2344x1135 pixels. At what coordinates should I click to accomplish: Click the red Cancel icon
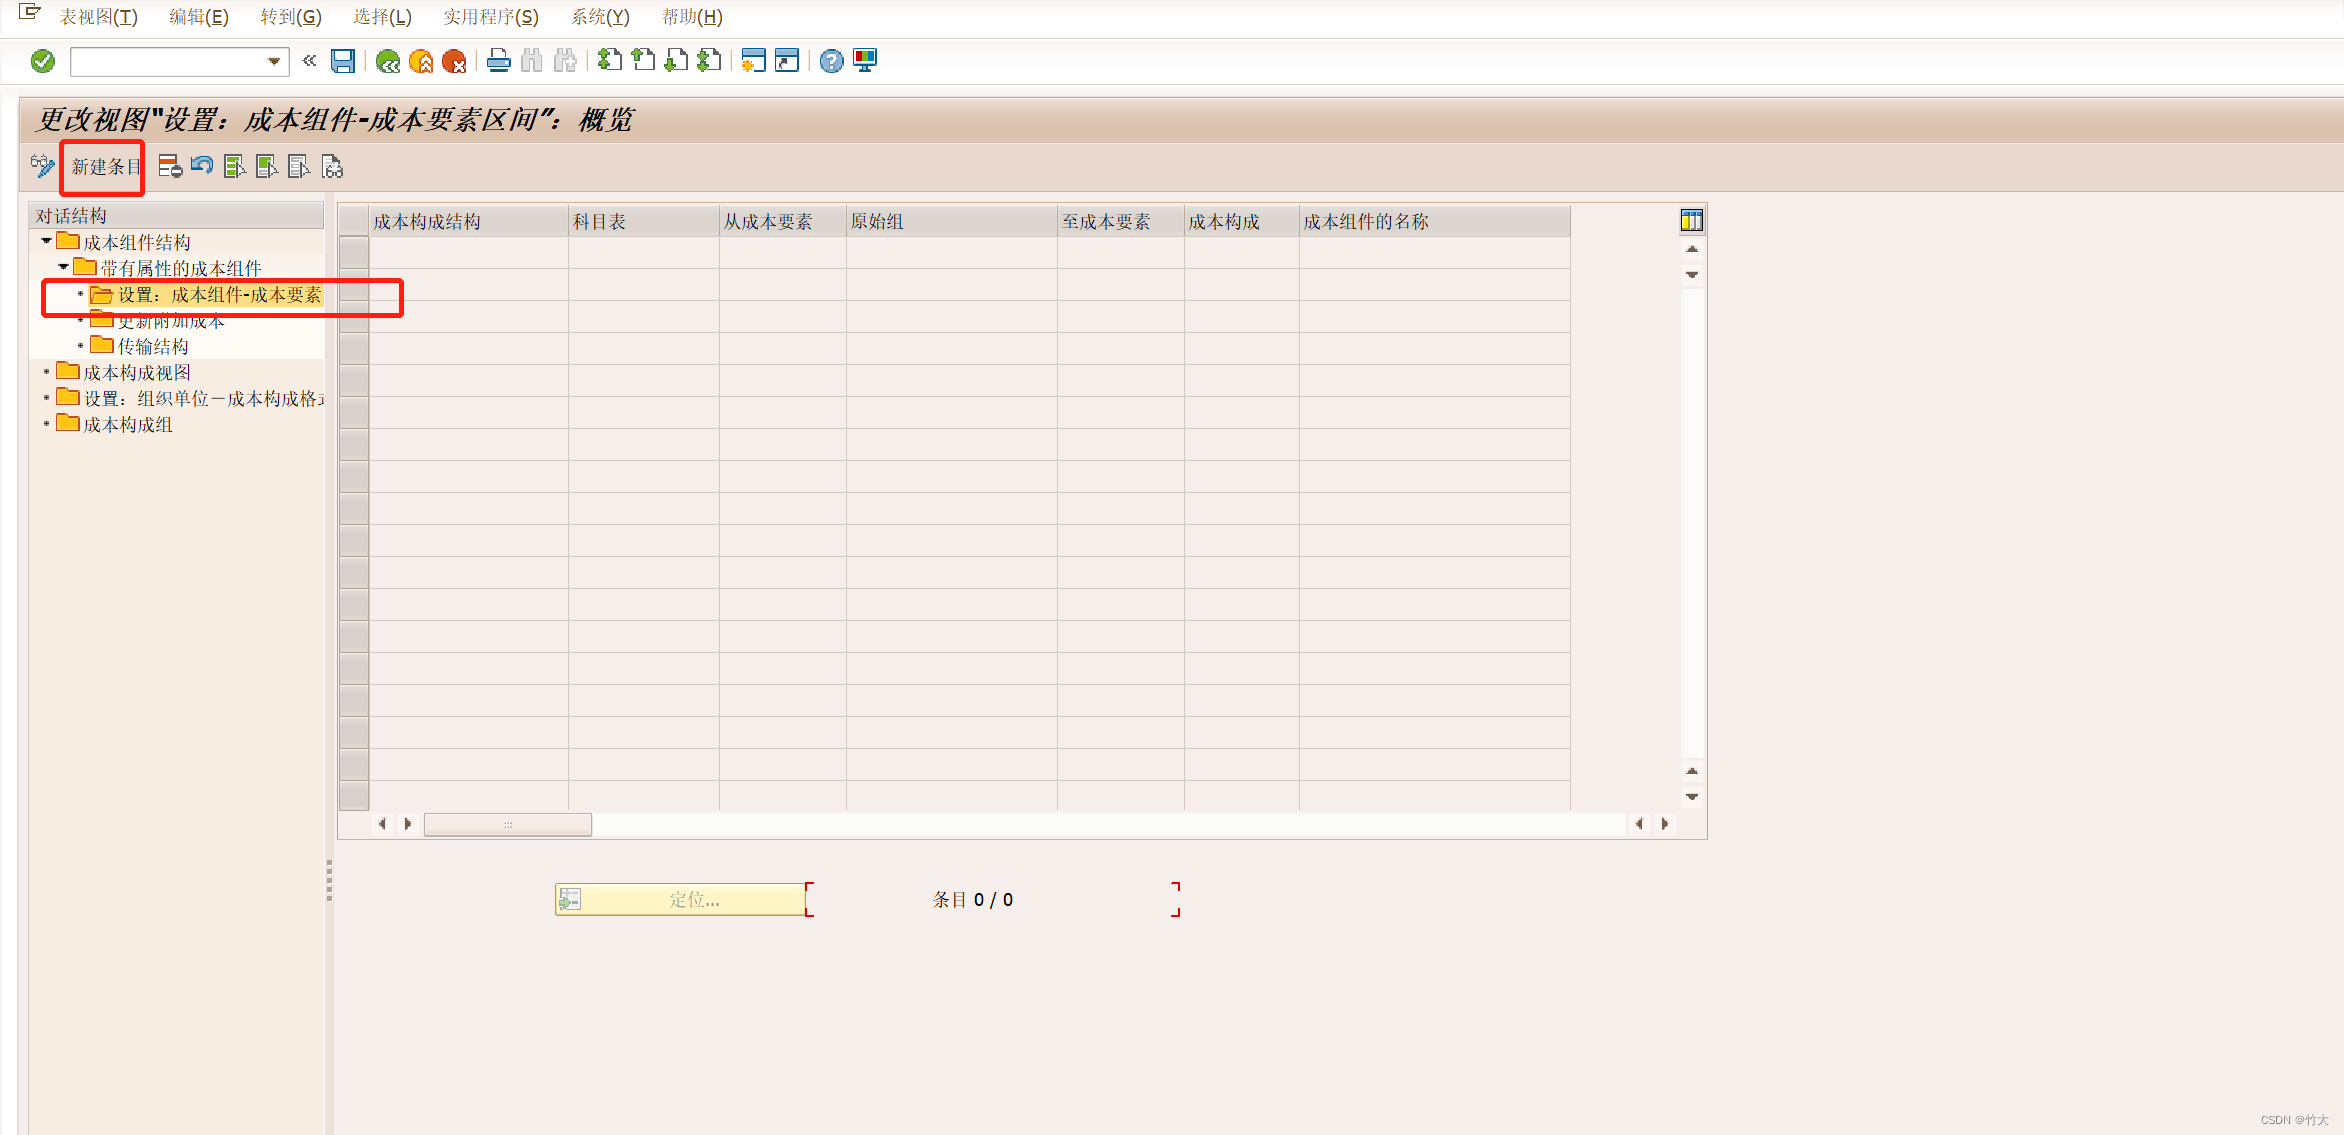tap(454, 62)
